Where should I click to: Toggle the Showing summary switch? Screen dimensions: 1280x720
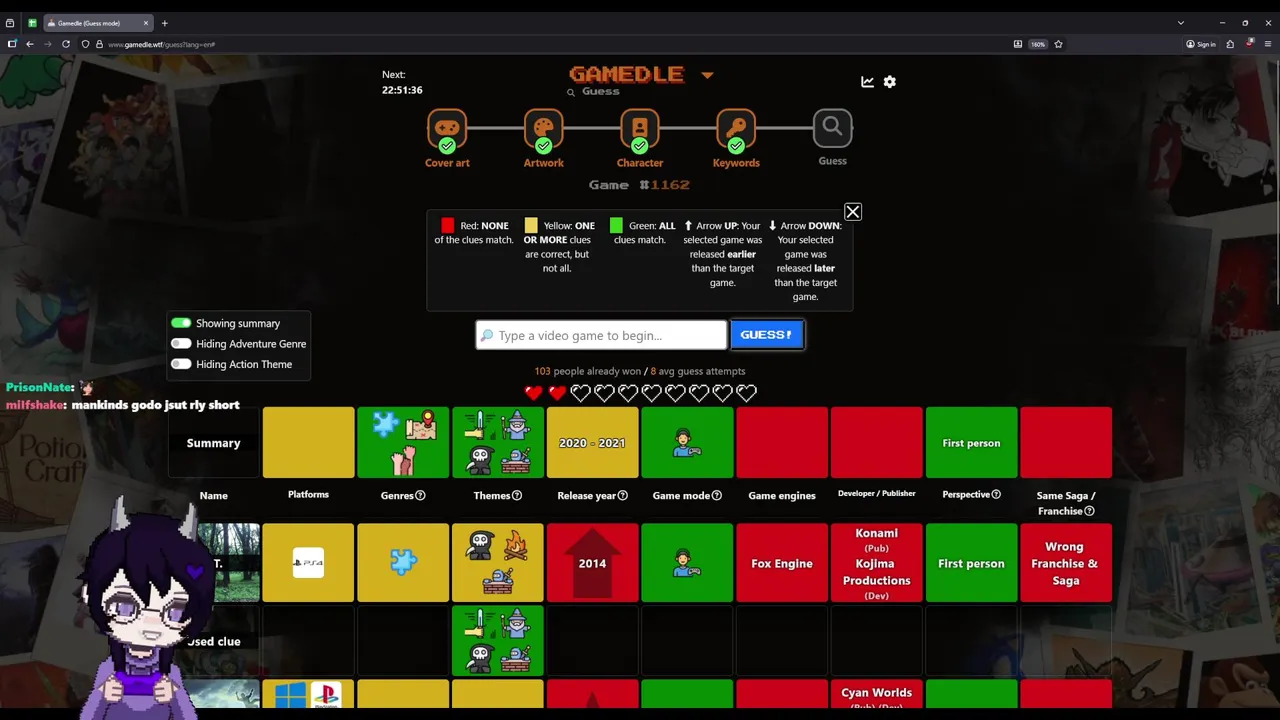181,323
